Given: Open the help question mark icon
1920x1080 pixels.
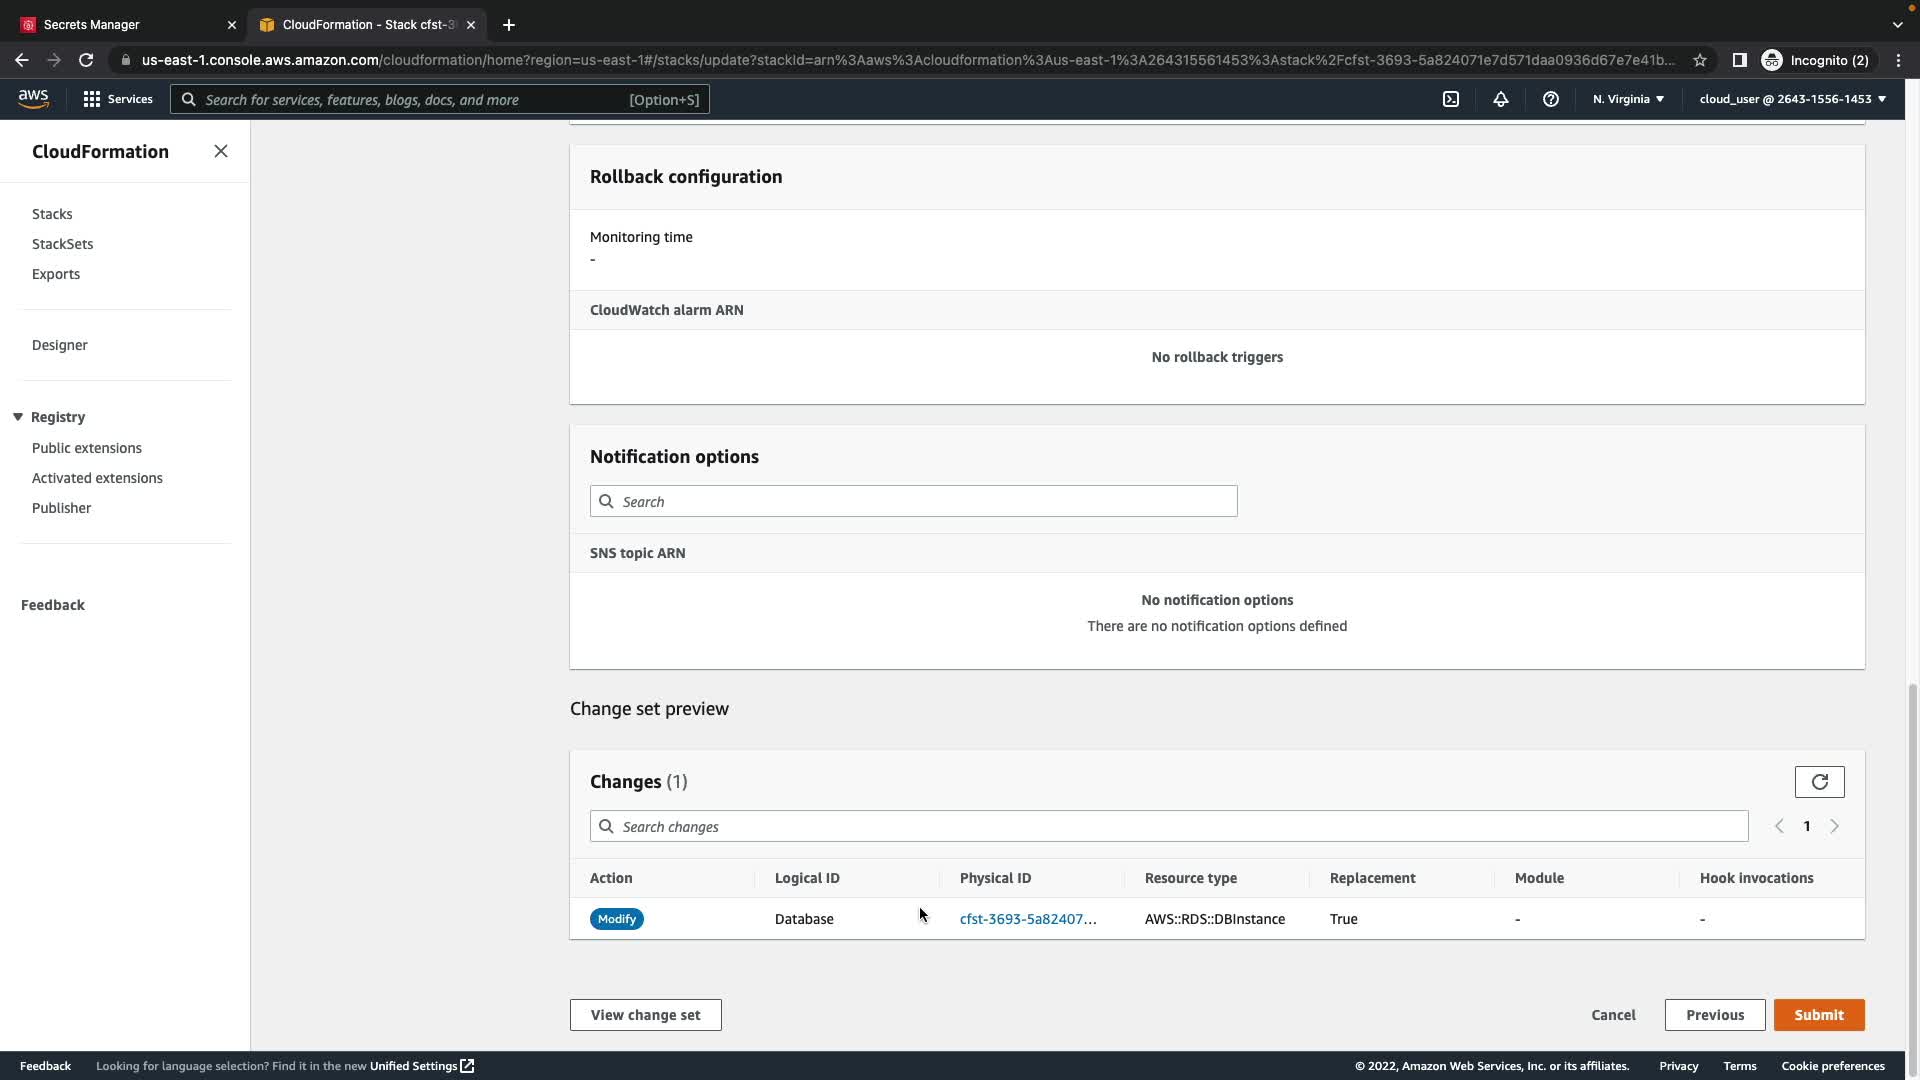Looking at the screenshot, I should click(x=1551, y=99).
